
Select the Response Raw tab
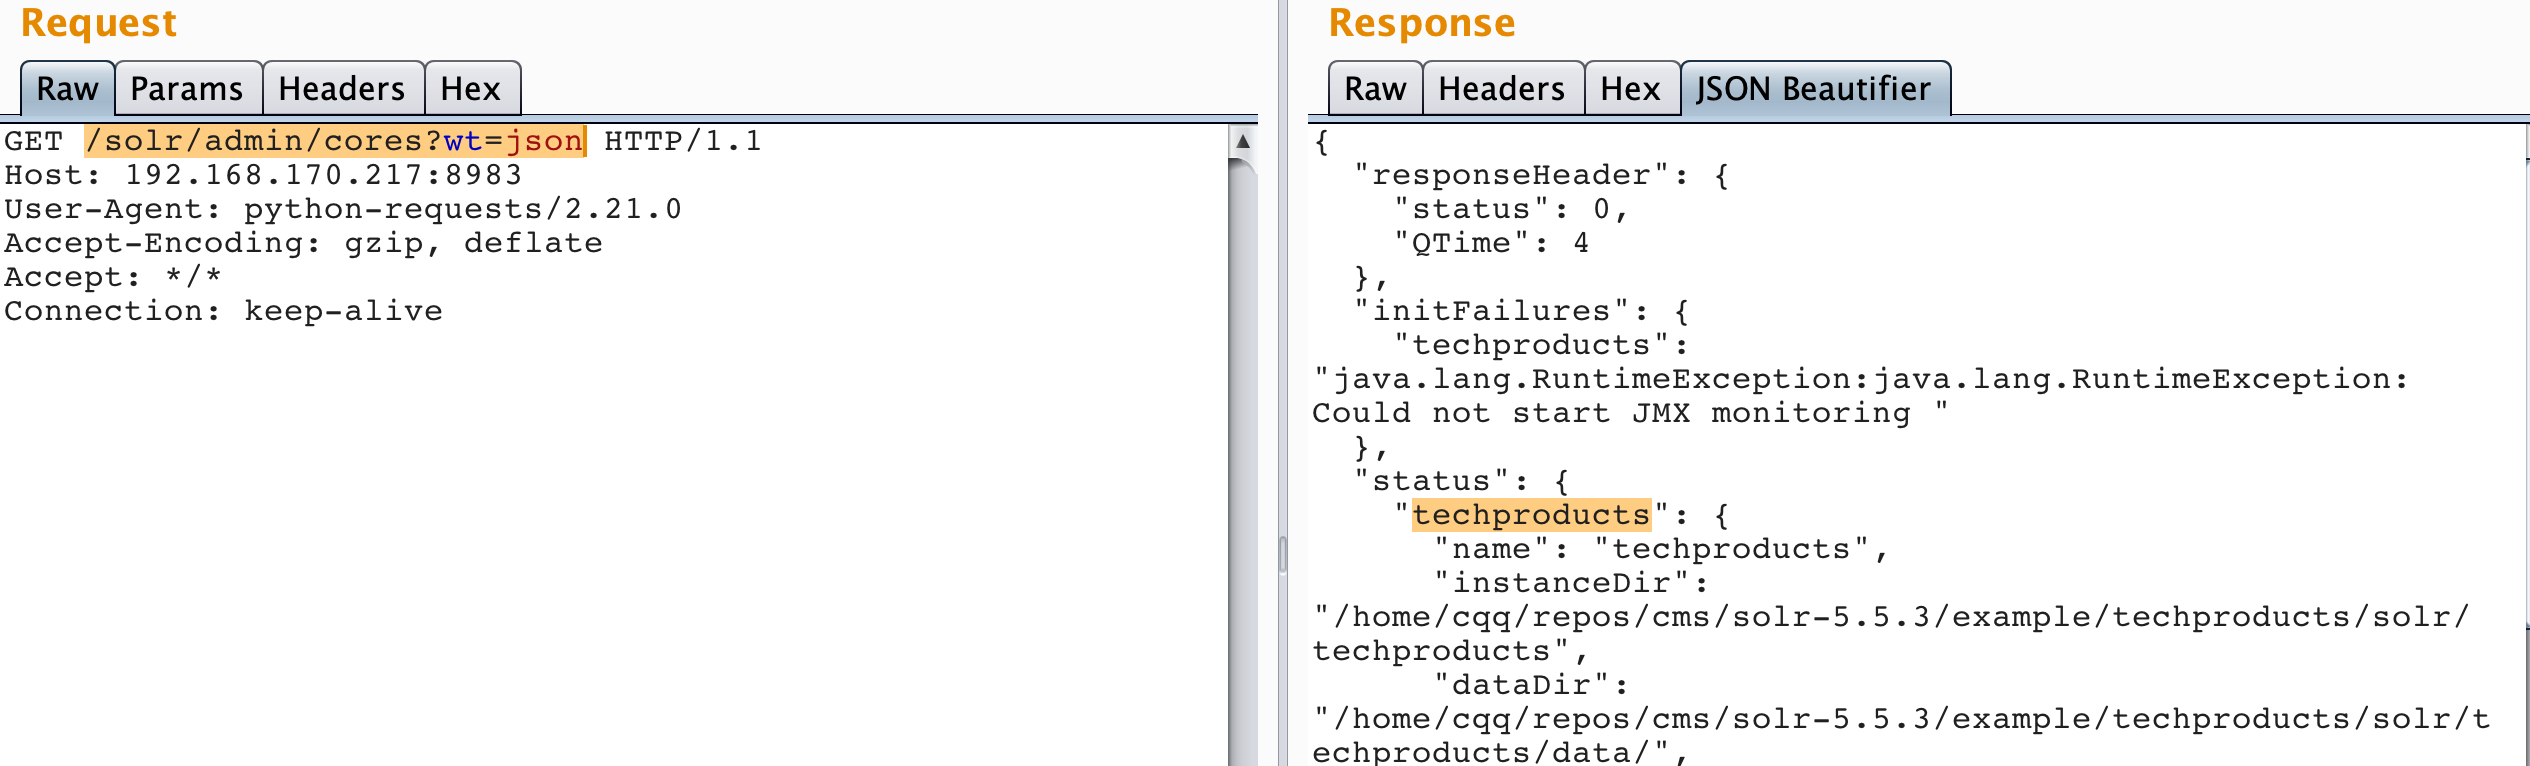tap(1375, 89)
